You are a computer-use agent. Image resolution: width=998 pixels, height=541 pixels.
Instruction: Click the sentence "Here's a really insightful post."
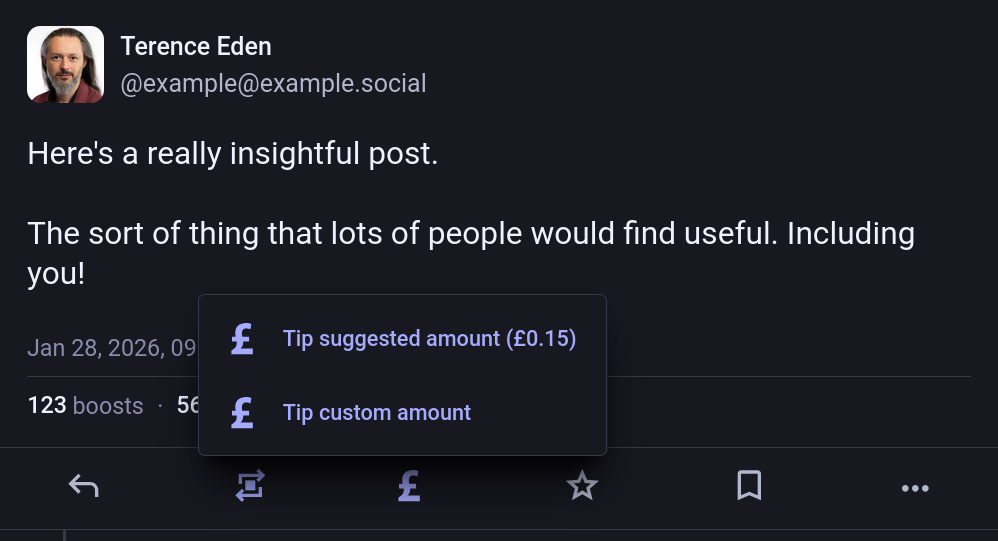pyautogui.click(x=232, y=154)
